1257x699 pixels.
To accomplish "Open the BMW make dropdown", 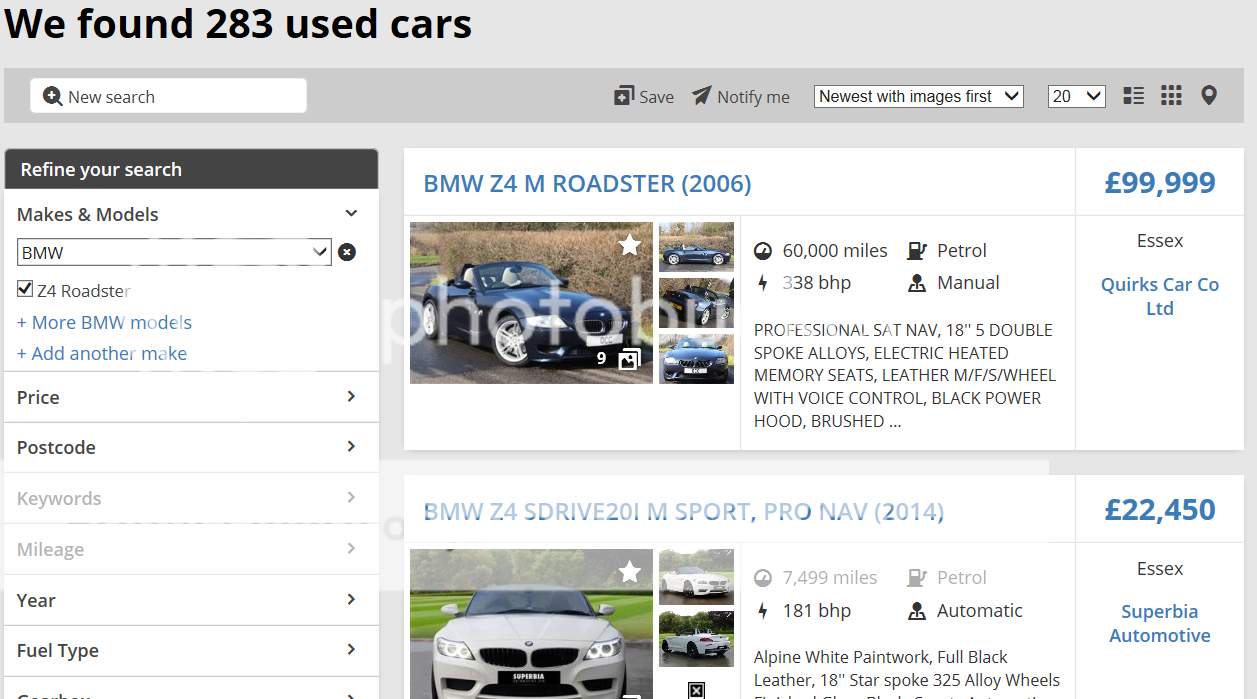I will [x=174, y=252].
